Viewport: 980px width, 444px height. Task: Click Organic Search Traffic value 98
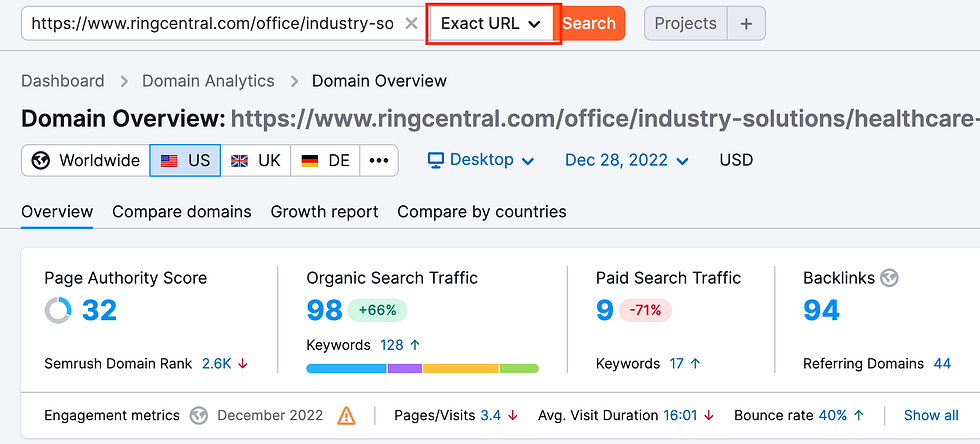(x=324, y=310)
